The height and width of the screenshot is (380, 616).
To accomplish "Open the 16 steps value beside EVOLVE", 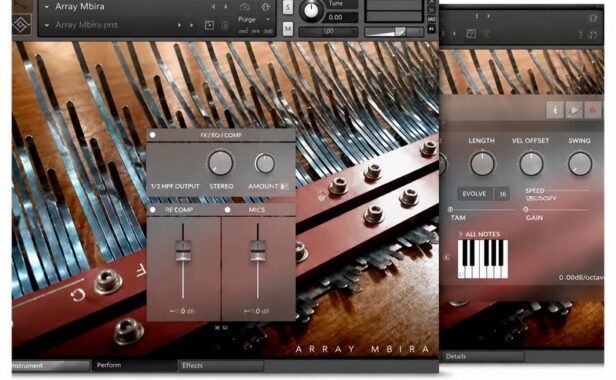I will tap(502, 194).
